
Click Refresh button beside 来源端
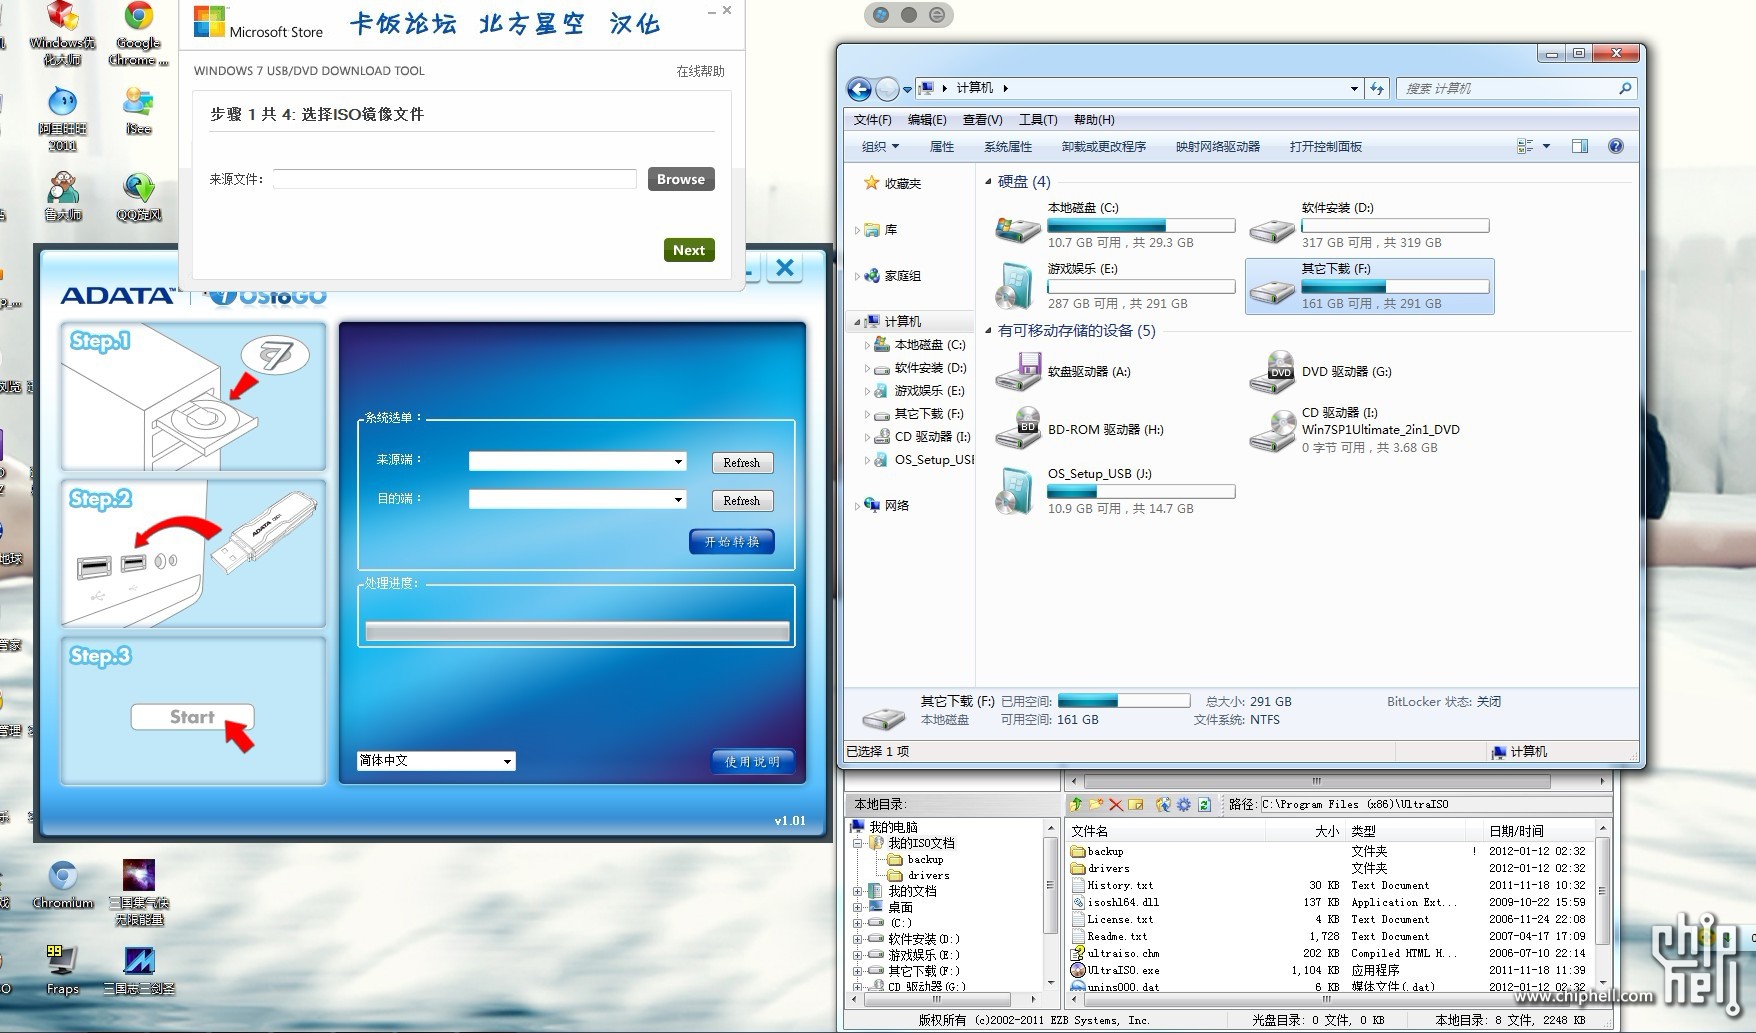pos(742,462)
